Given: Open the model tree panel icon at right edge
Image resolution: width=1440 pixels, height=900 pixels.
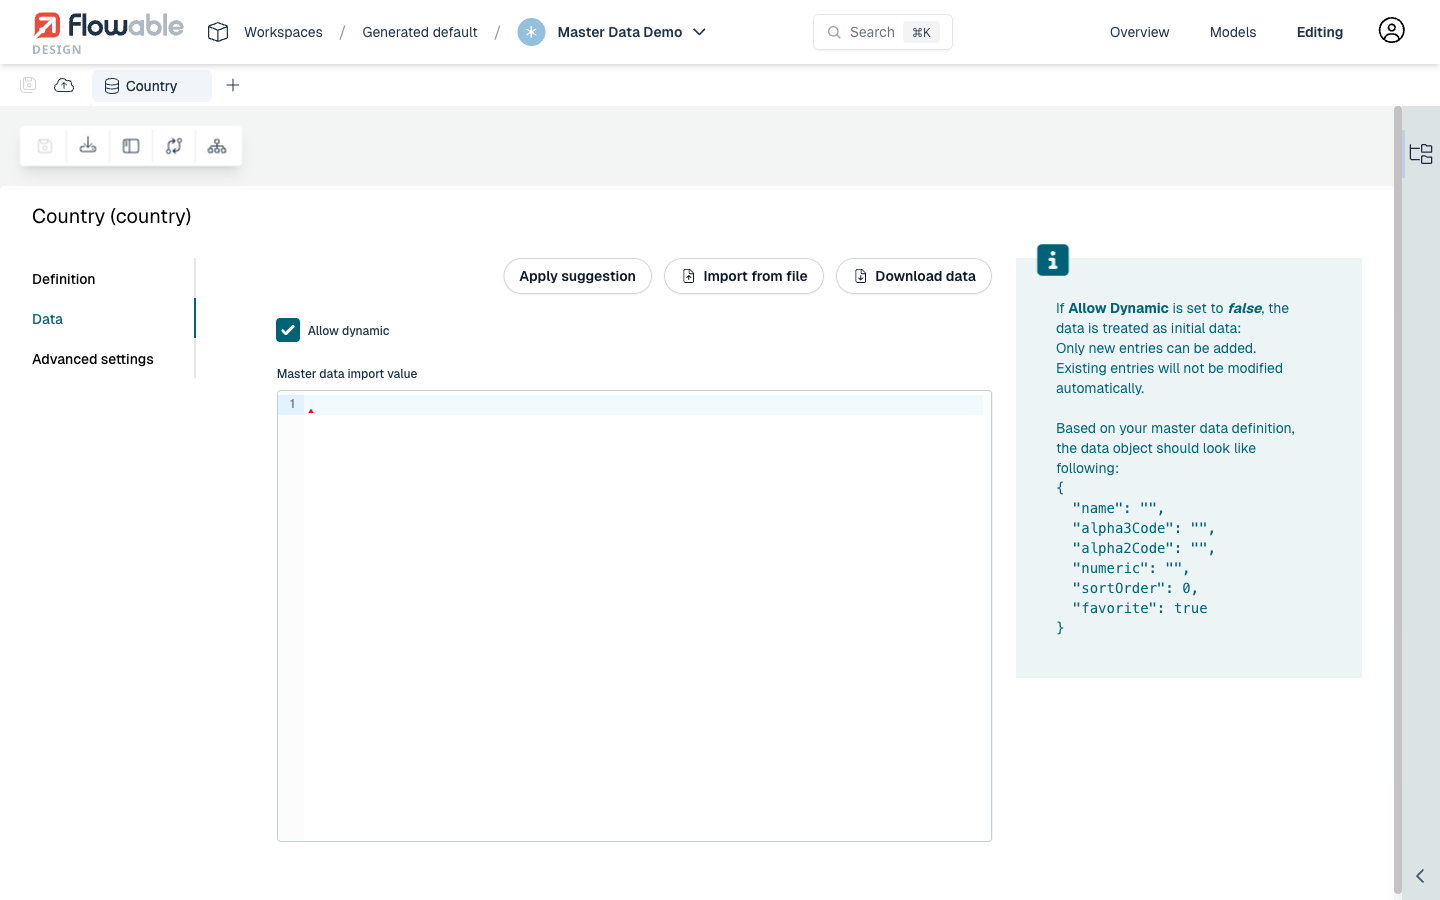Looking at the screenshot, I should tap(1420, 154).
